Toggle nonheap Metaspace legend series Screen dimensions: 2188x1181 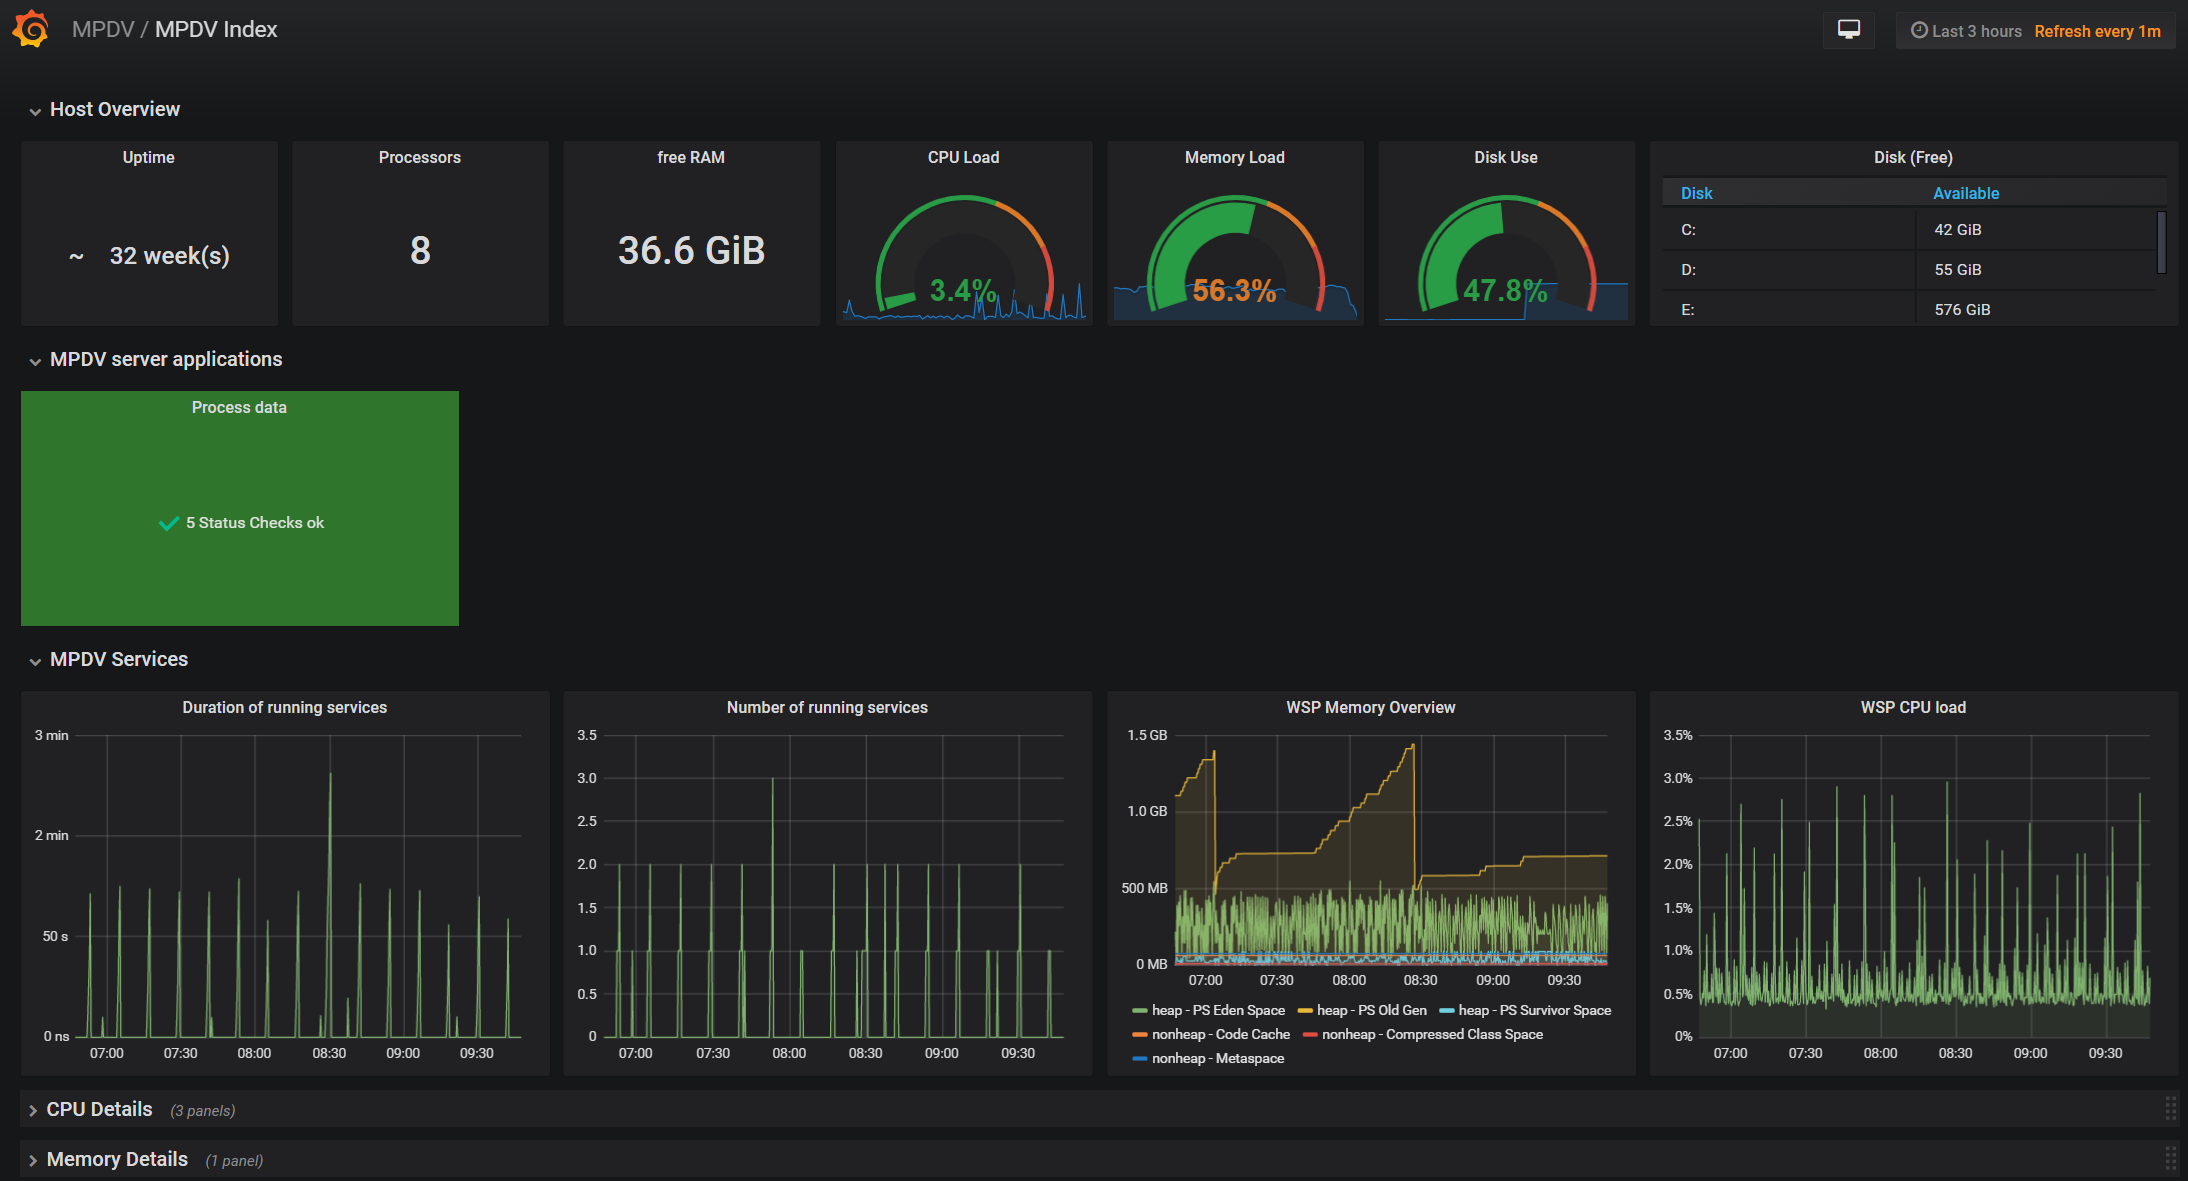tap(1217, 1058)
